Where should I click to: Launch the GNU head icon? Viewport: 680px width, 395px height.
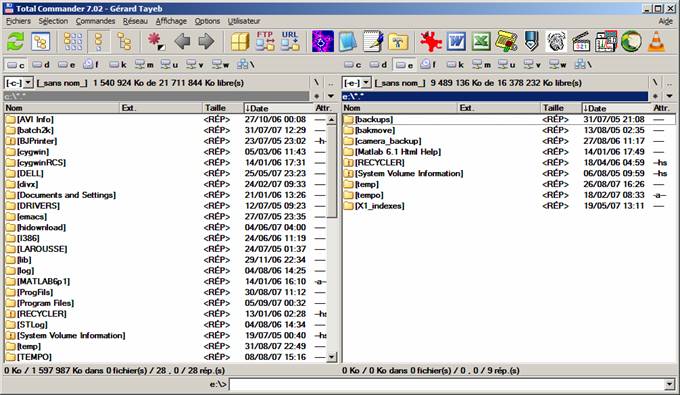click(556, 42)
